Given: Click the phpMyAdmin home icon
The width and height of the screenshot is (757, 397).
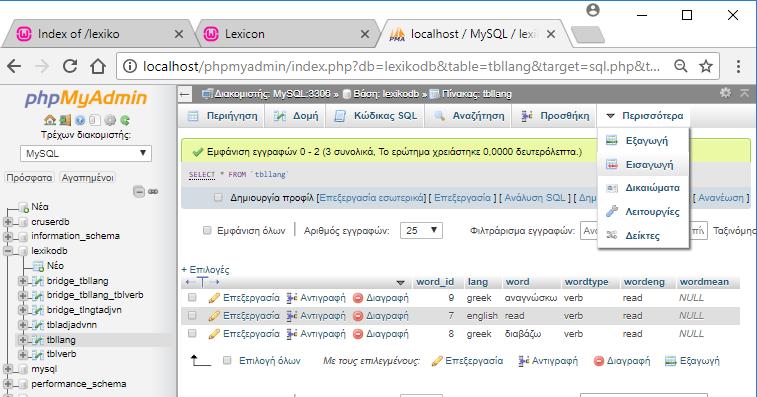Looking at the screenshot, I should click(x=49, y=120).
